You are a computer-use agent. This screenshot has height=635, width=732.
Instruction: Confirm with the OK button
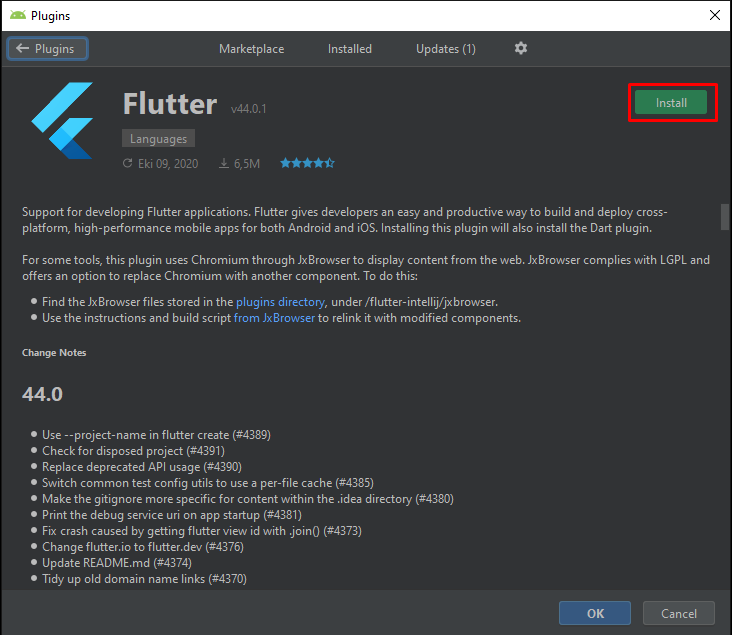[x=595, y=613]
